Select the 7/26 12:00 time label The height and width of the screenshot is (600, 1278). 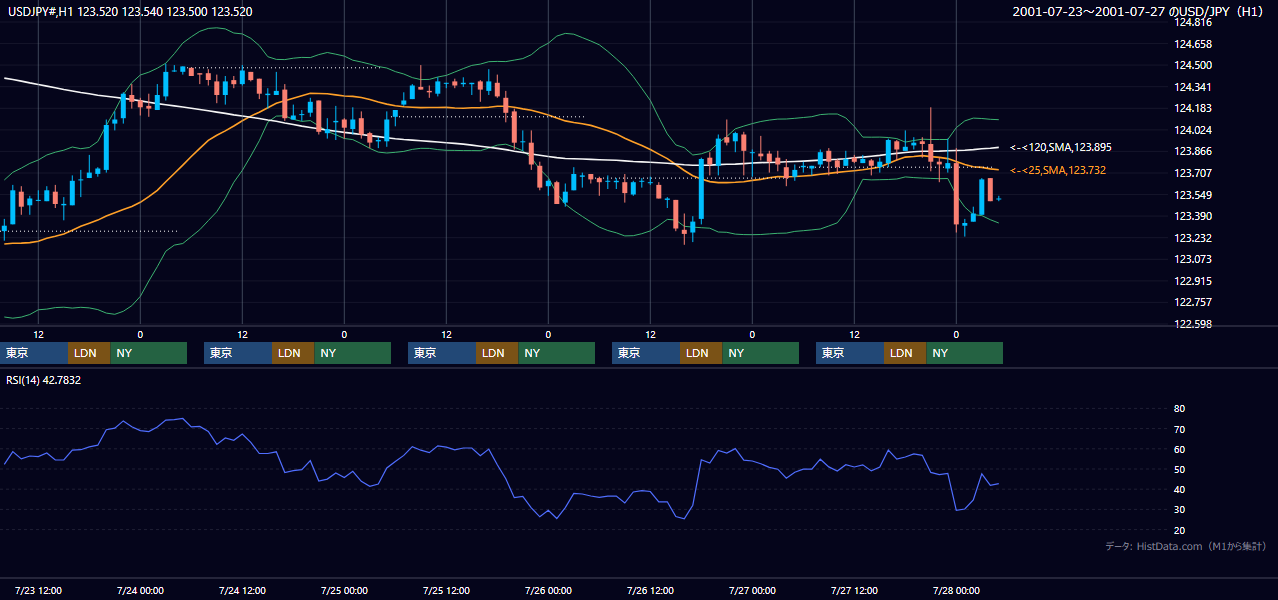click(x=650, y=590)
